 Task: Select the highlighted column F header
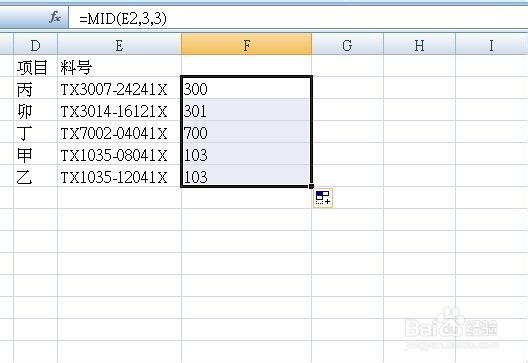tap(246, 44)
